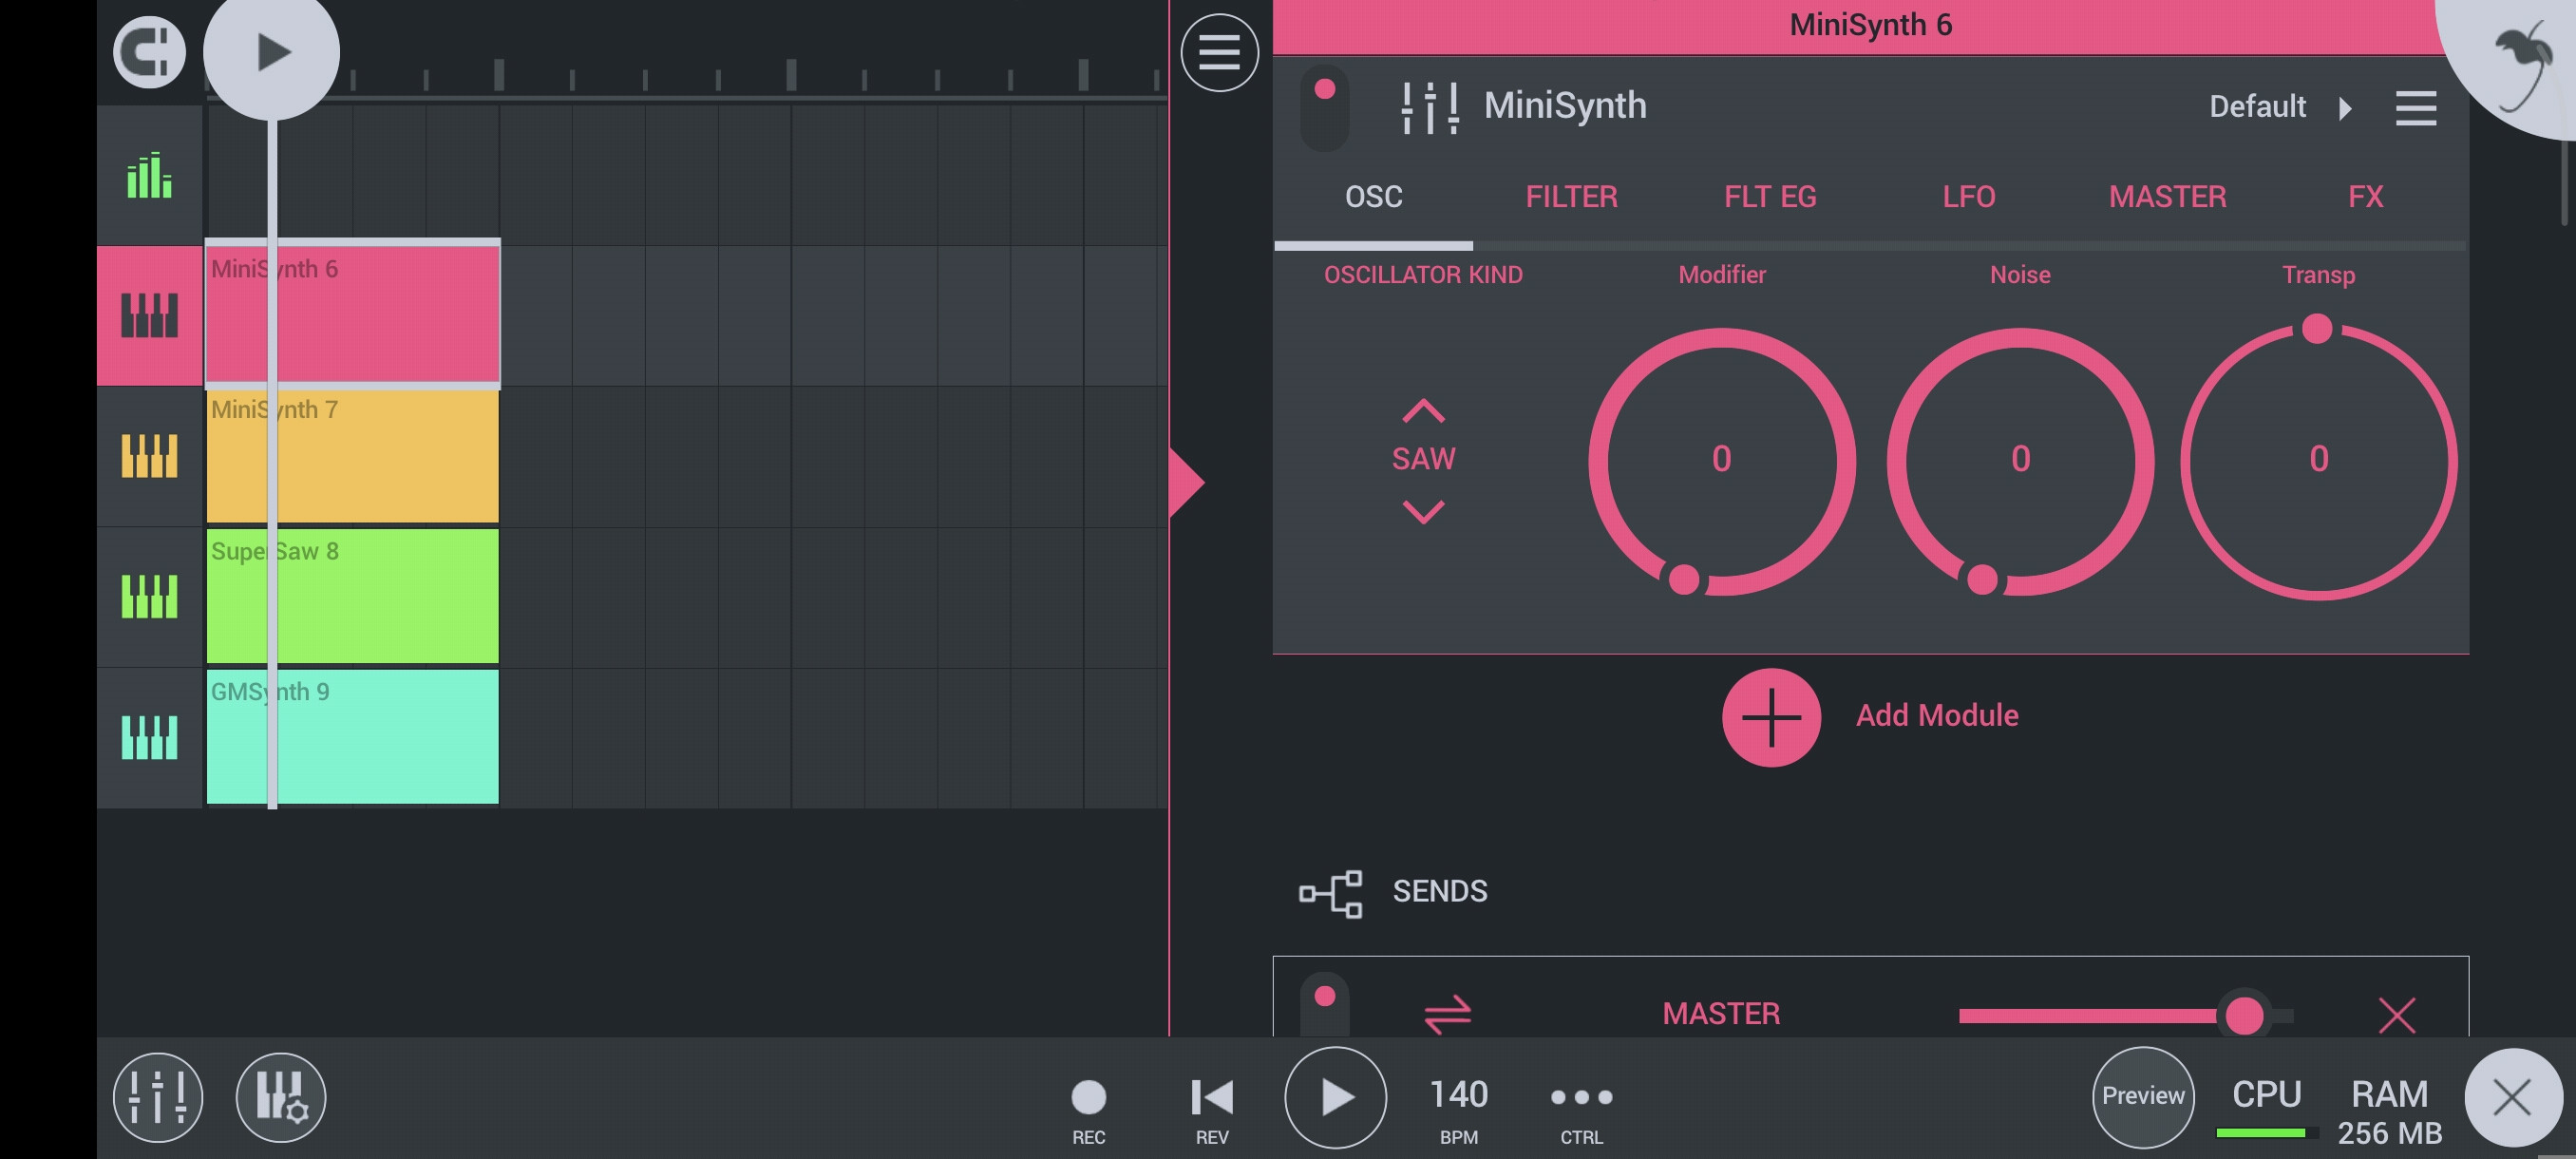The image size is (2576, 1159).
Task: Click the SENDS section label
Action: pos(1440,892)
